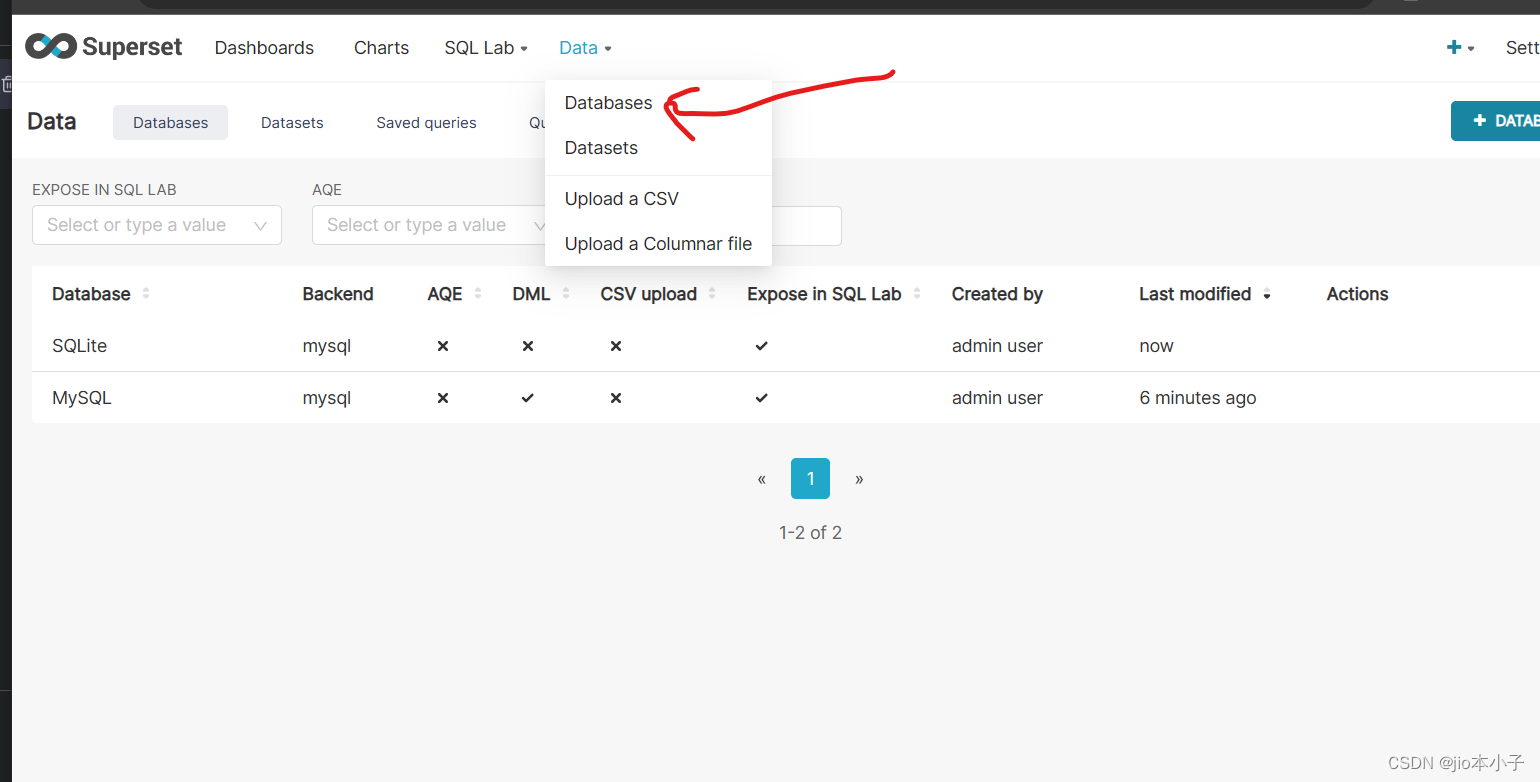Toggle Last modified sort arrow
This screenshot has height=782, width=1540.
(x=1267, y=294)
